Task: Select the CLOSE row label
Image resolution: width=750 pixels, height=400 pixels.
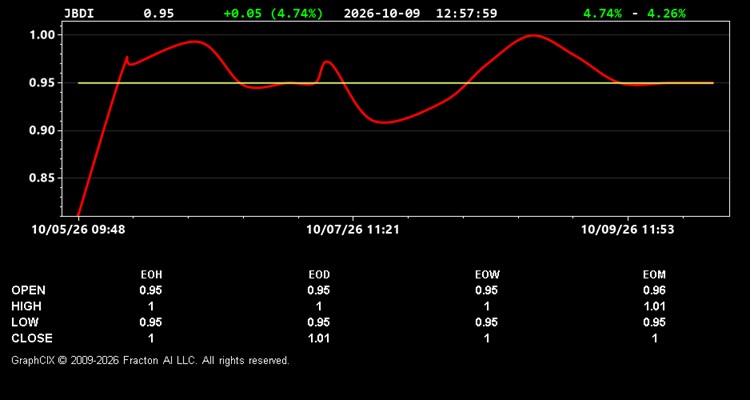Action: point(32,338)
